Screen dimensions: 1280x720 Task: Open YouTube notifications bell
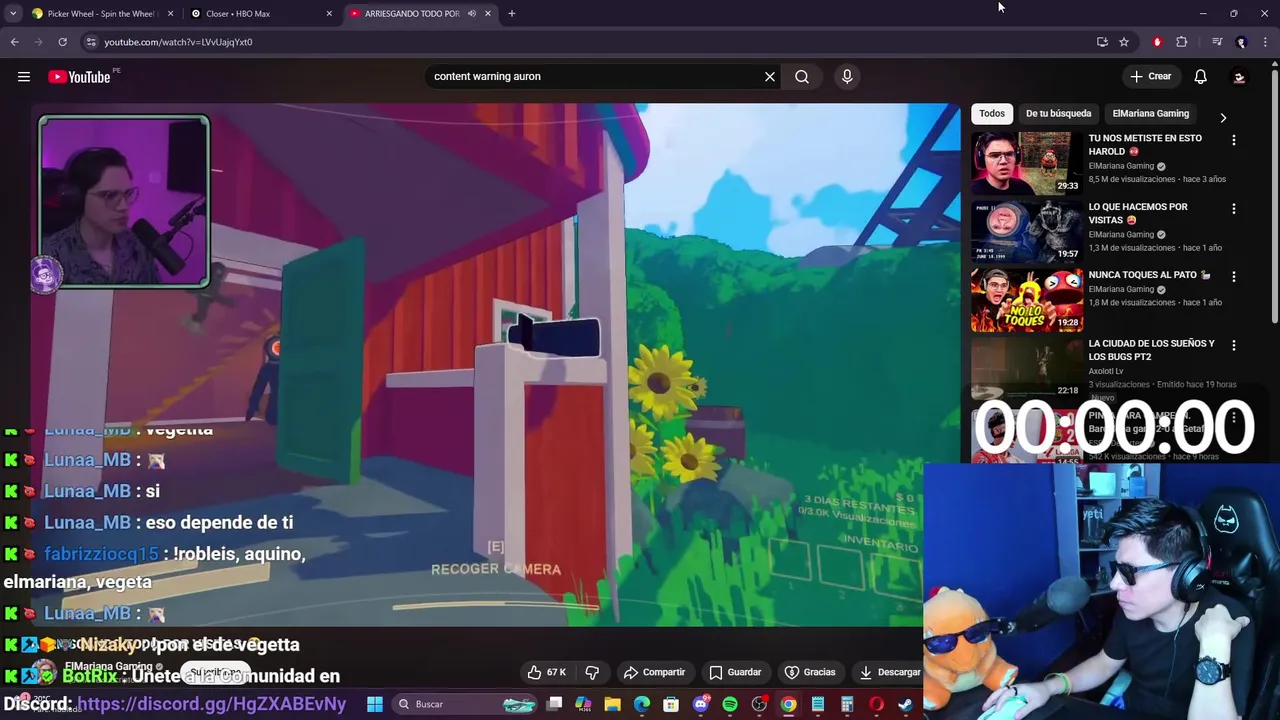pyautogui.click(x=1200, y=76)
